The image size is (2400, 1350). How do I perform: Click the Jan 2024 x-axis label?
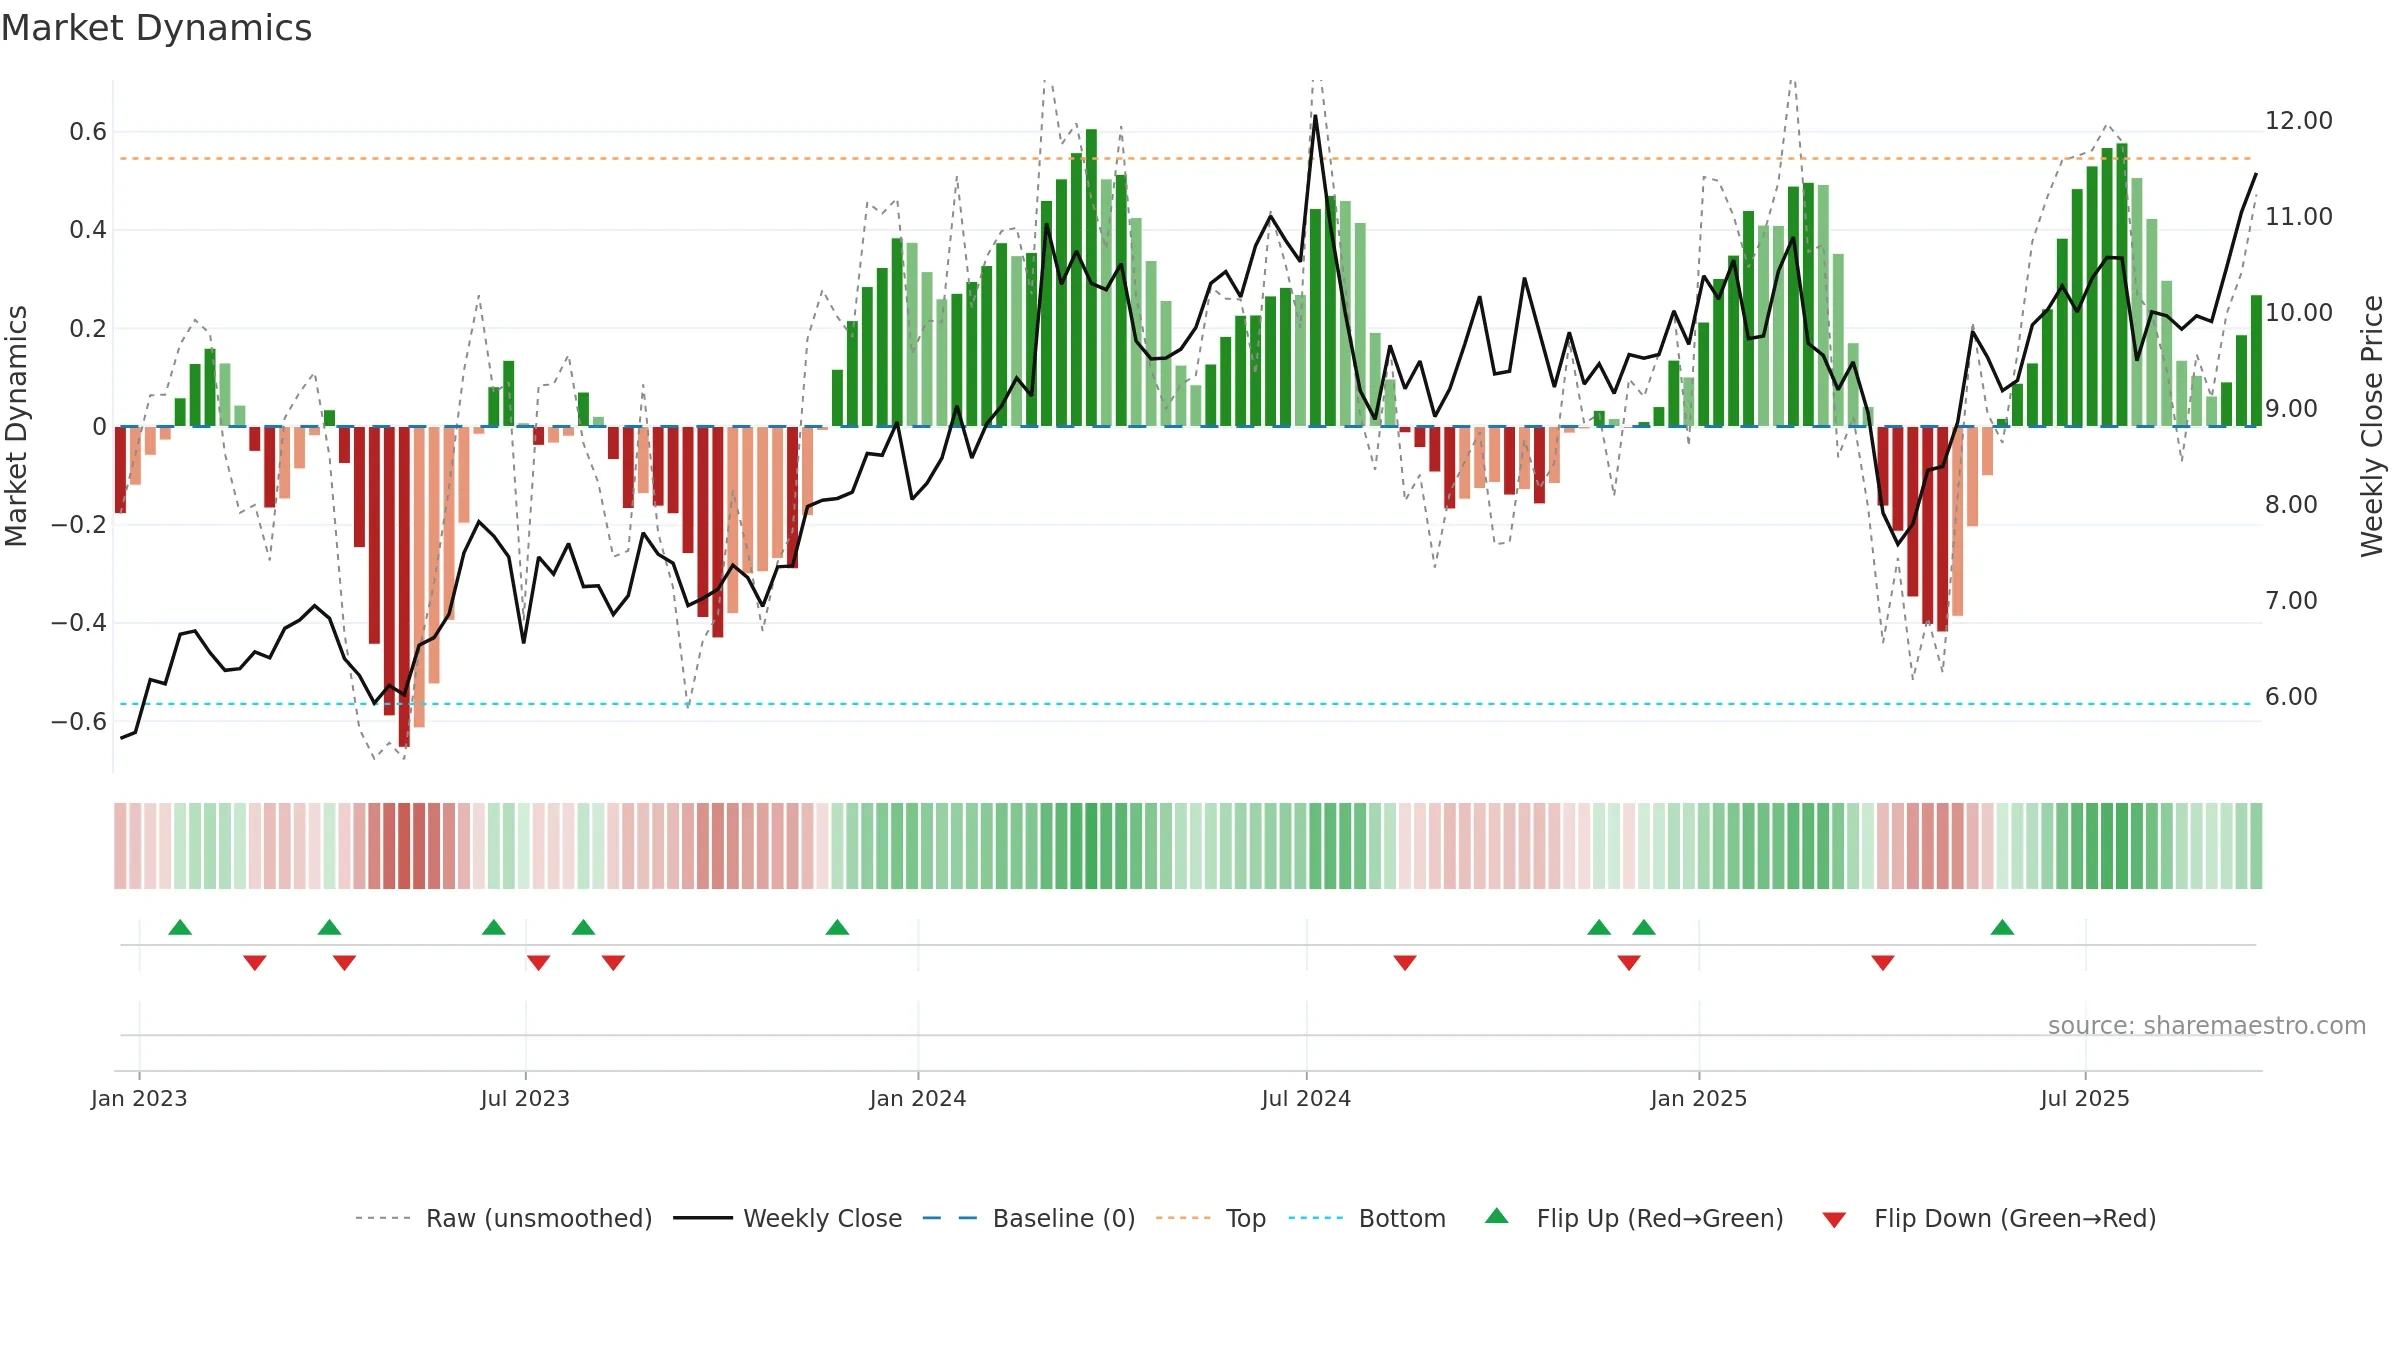918,1098
